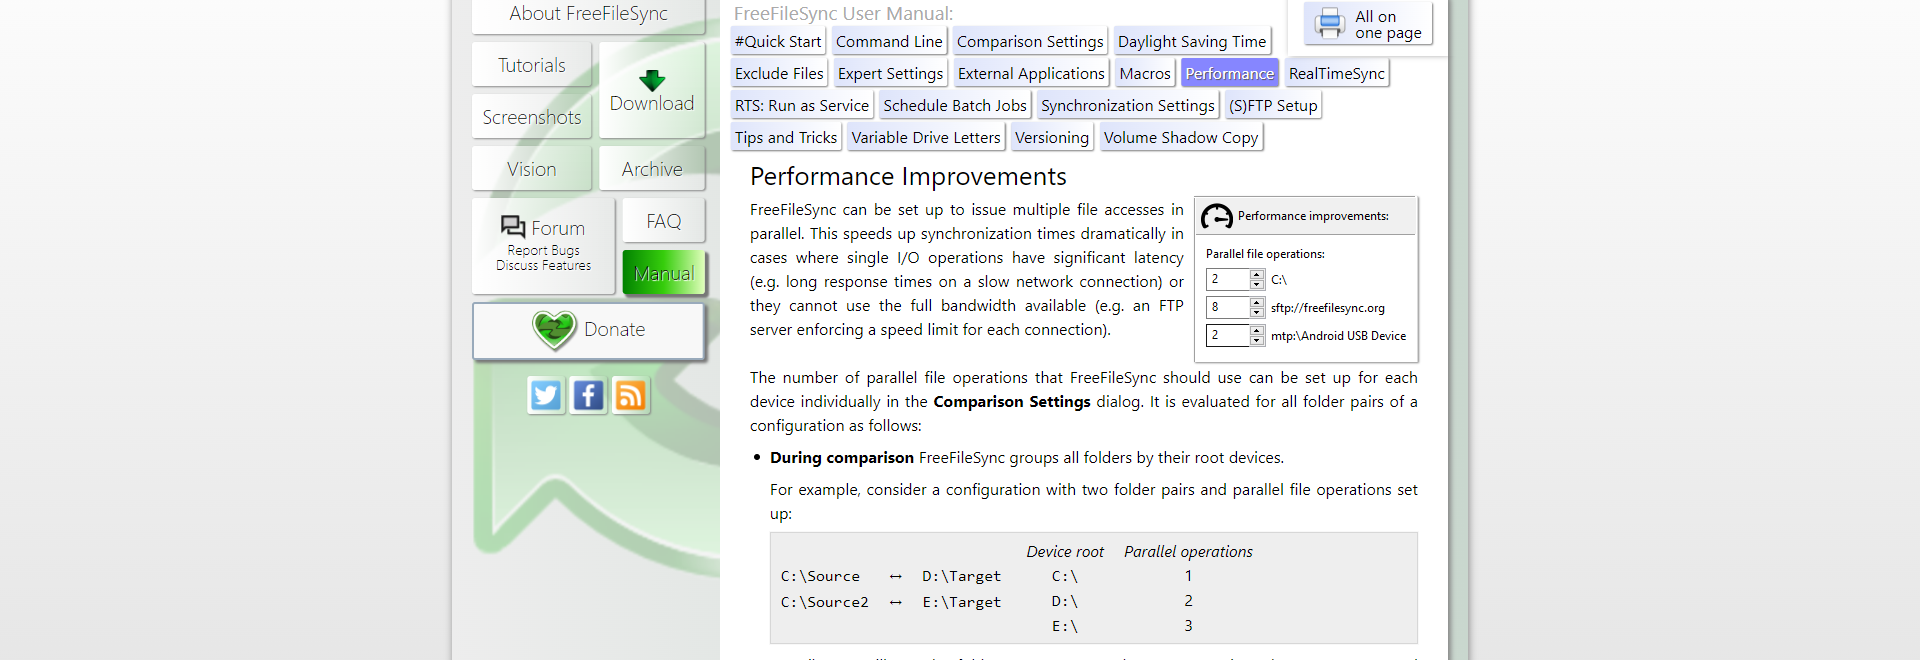
Task: Click the Performance Improvements heading
Action: [908, 177]
